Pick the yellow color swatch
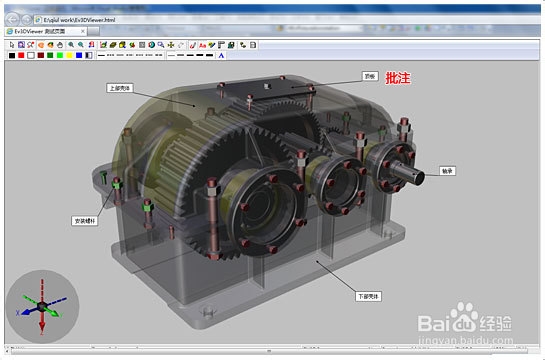This screenshot has height=360, width=545. tap(70, 55)
